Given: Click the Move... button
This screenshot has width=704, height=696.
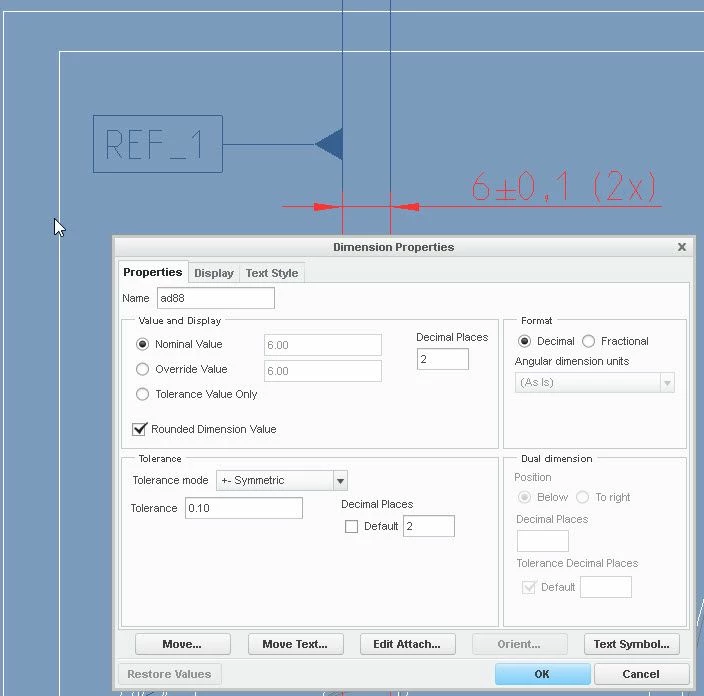Looking at the screenshot, I should coord(182,644).
